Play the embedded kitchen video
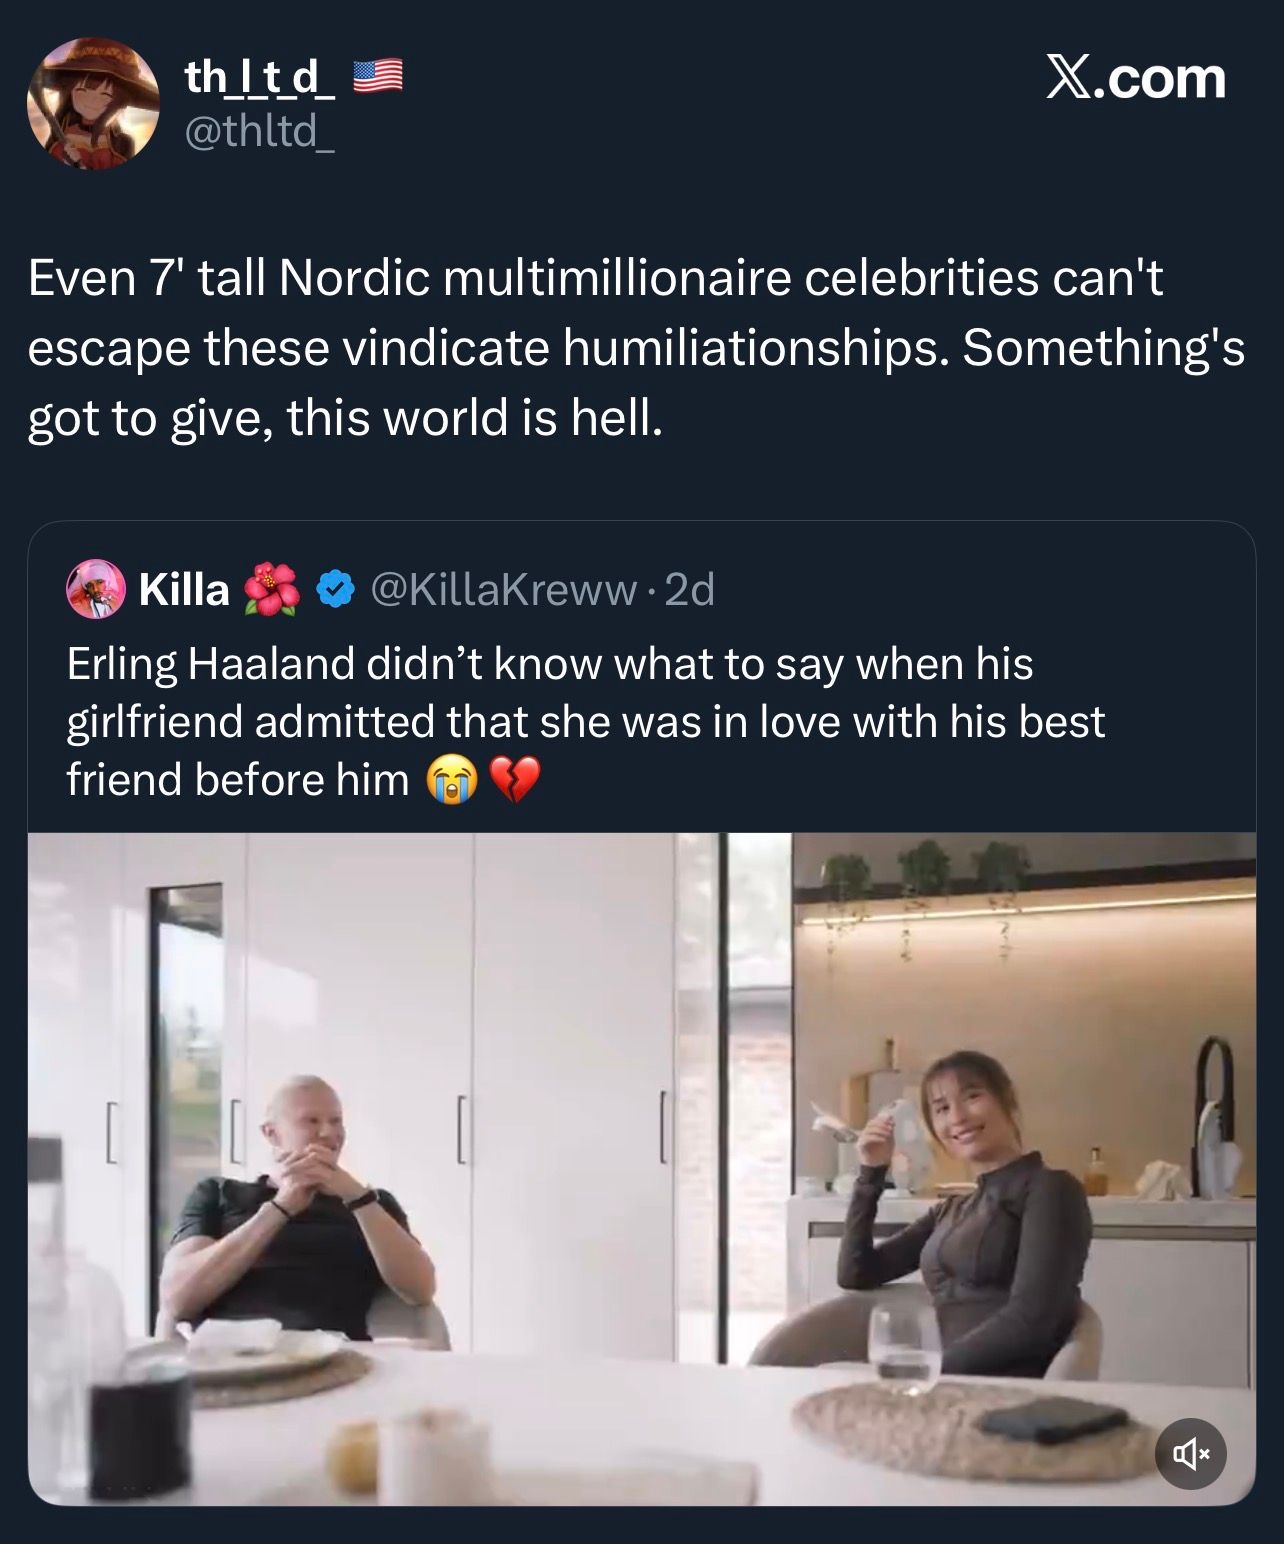Viewport: 1284px width, 1544px height. tap(641, 1168)
